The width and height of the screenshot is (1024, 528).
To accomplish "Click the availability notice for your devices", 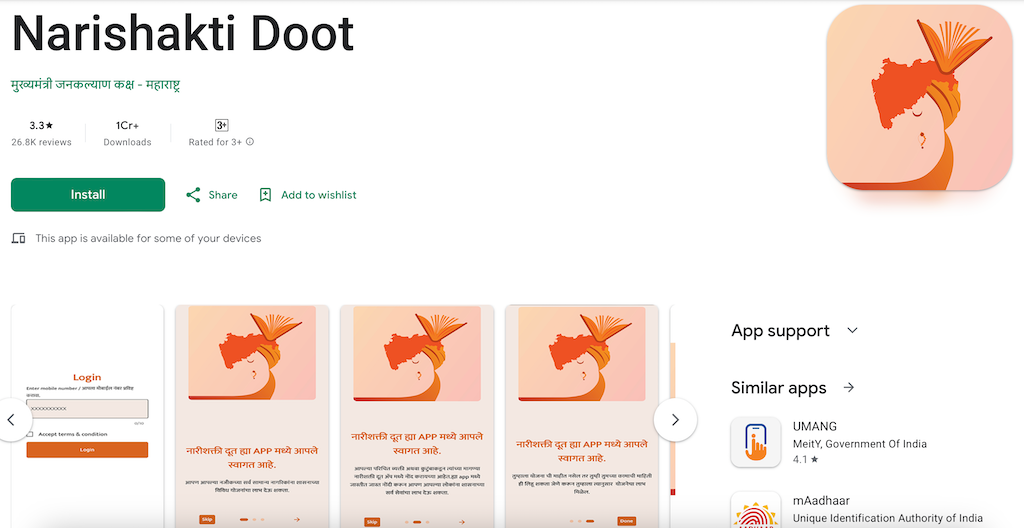I will 148,239.
